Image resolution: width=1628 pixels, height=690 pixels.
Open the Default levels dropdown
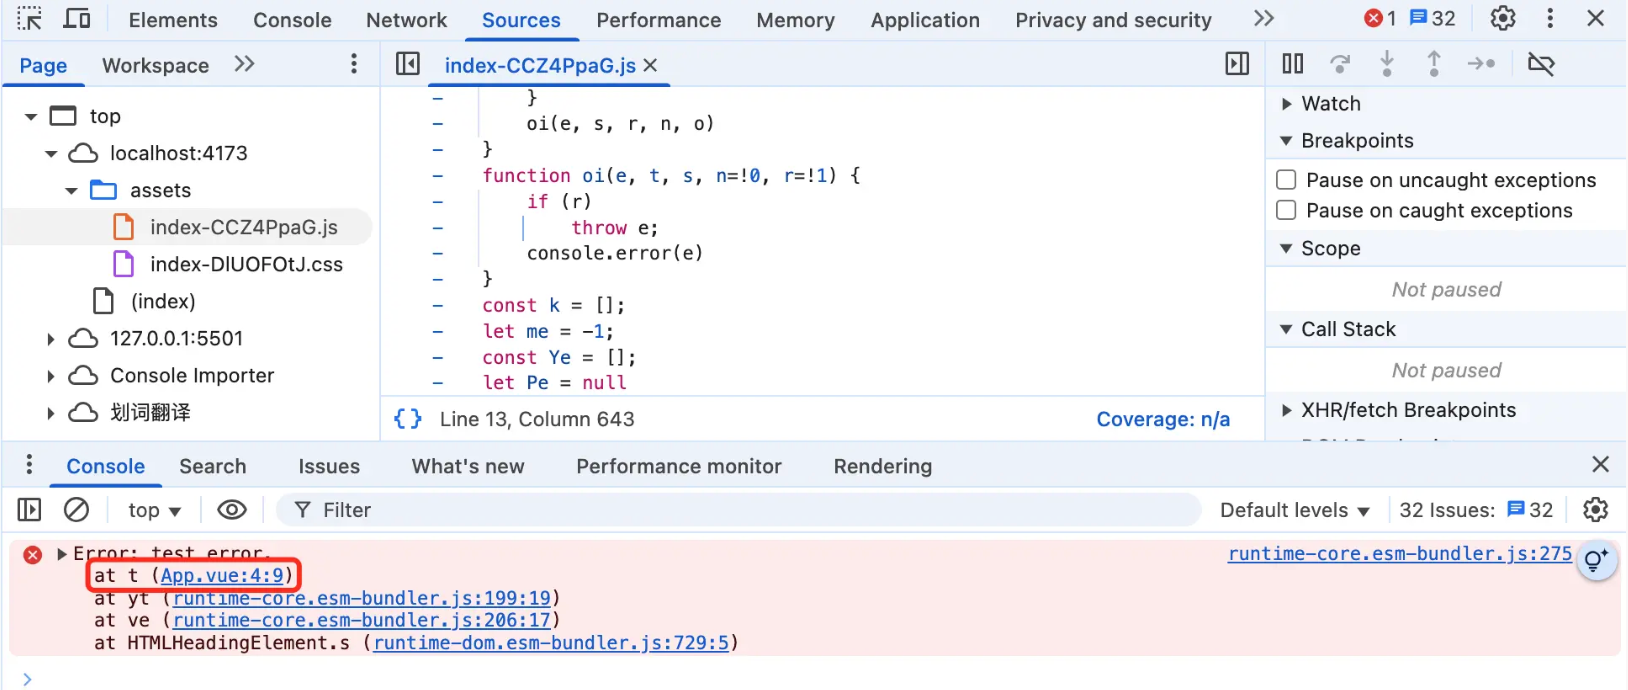click(1294, 510)
